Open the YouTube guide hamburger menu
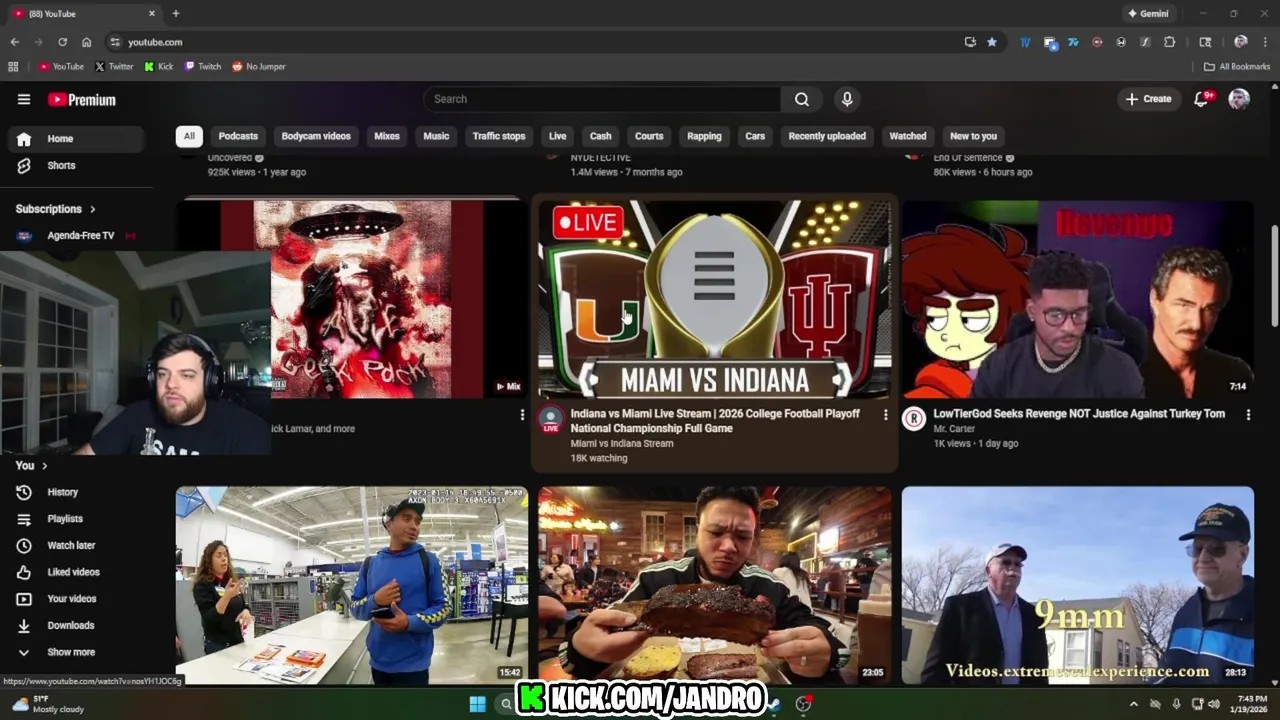Image resolution: width=1280 pixels, height=720 pixels. tap(24, 99)
